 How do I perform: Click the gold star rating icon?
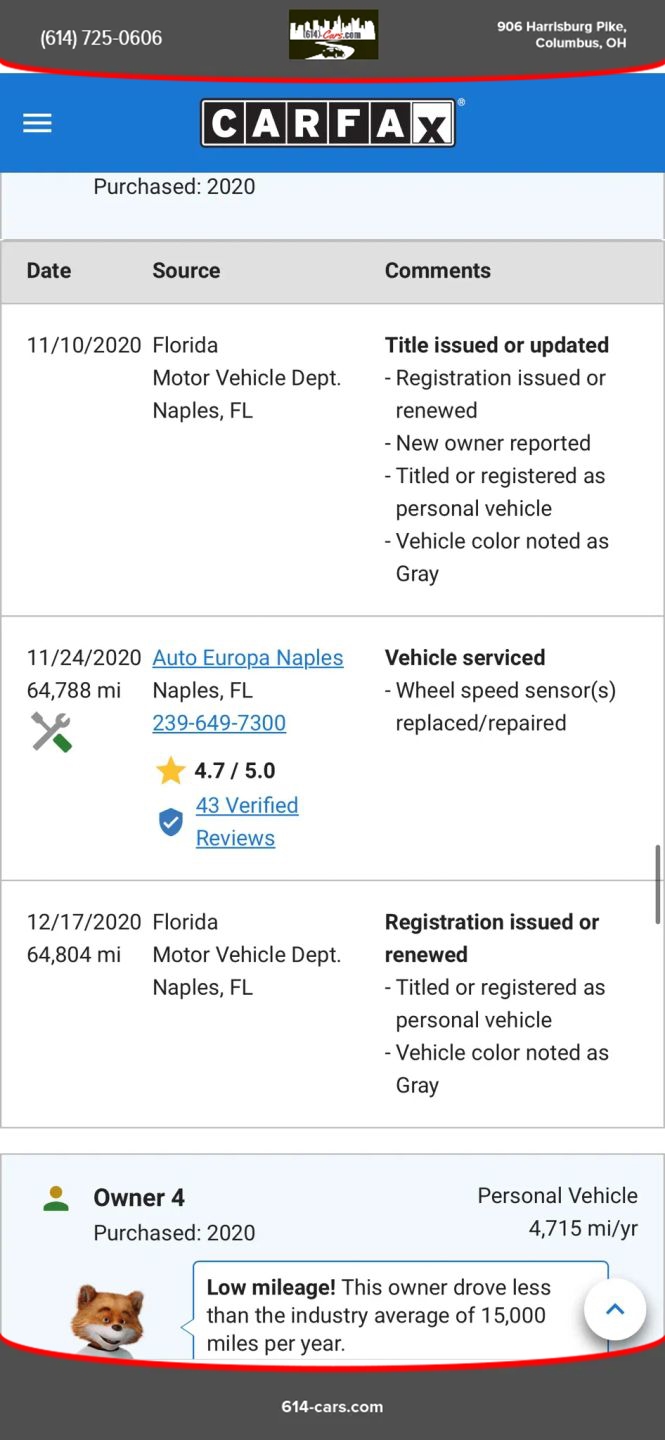click(171, 771)
